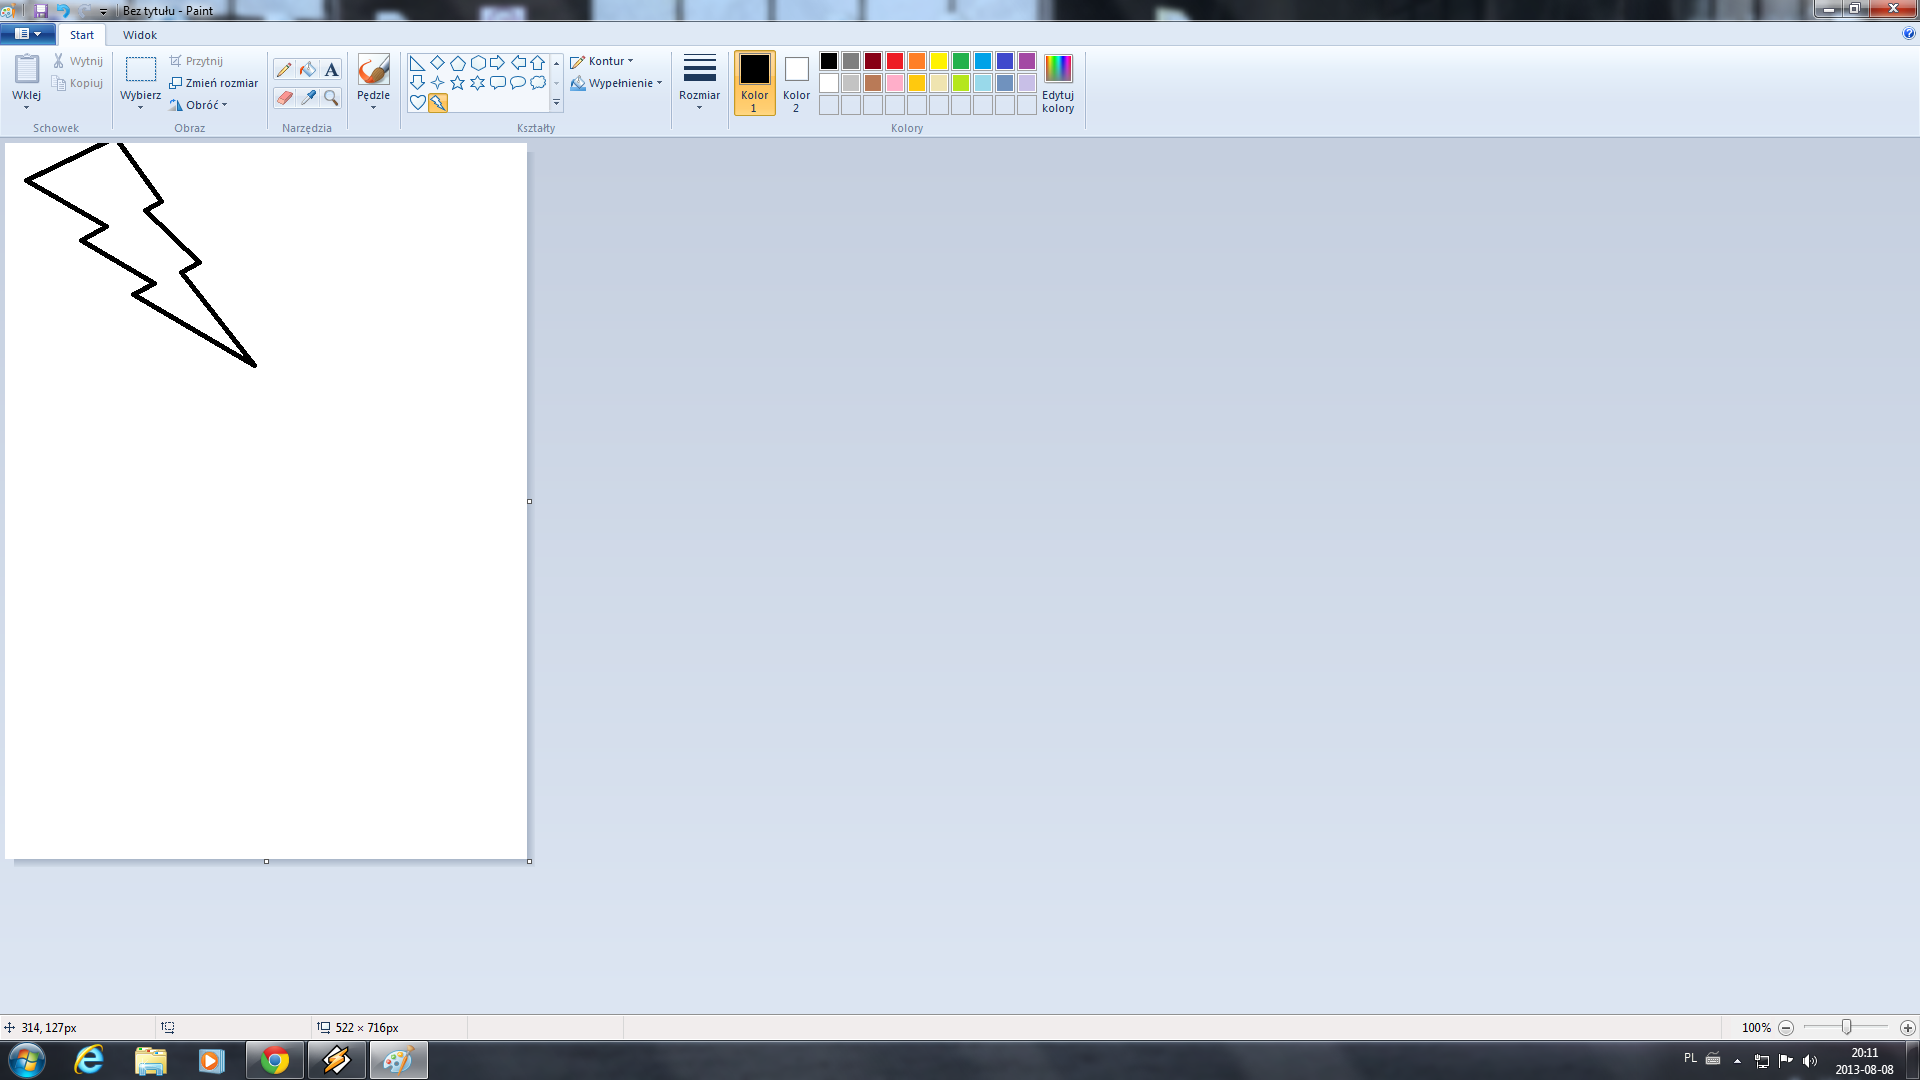Screen dimensions: 1920x1080
Task: Open the Customize Quick Access Toolbar arrow
Action: [103, 11]
